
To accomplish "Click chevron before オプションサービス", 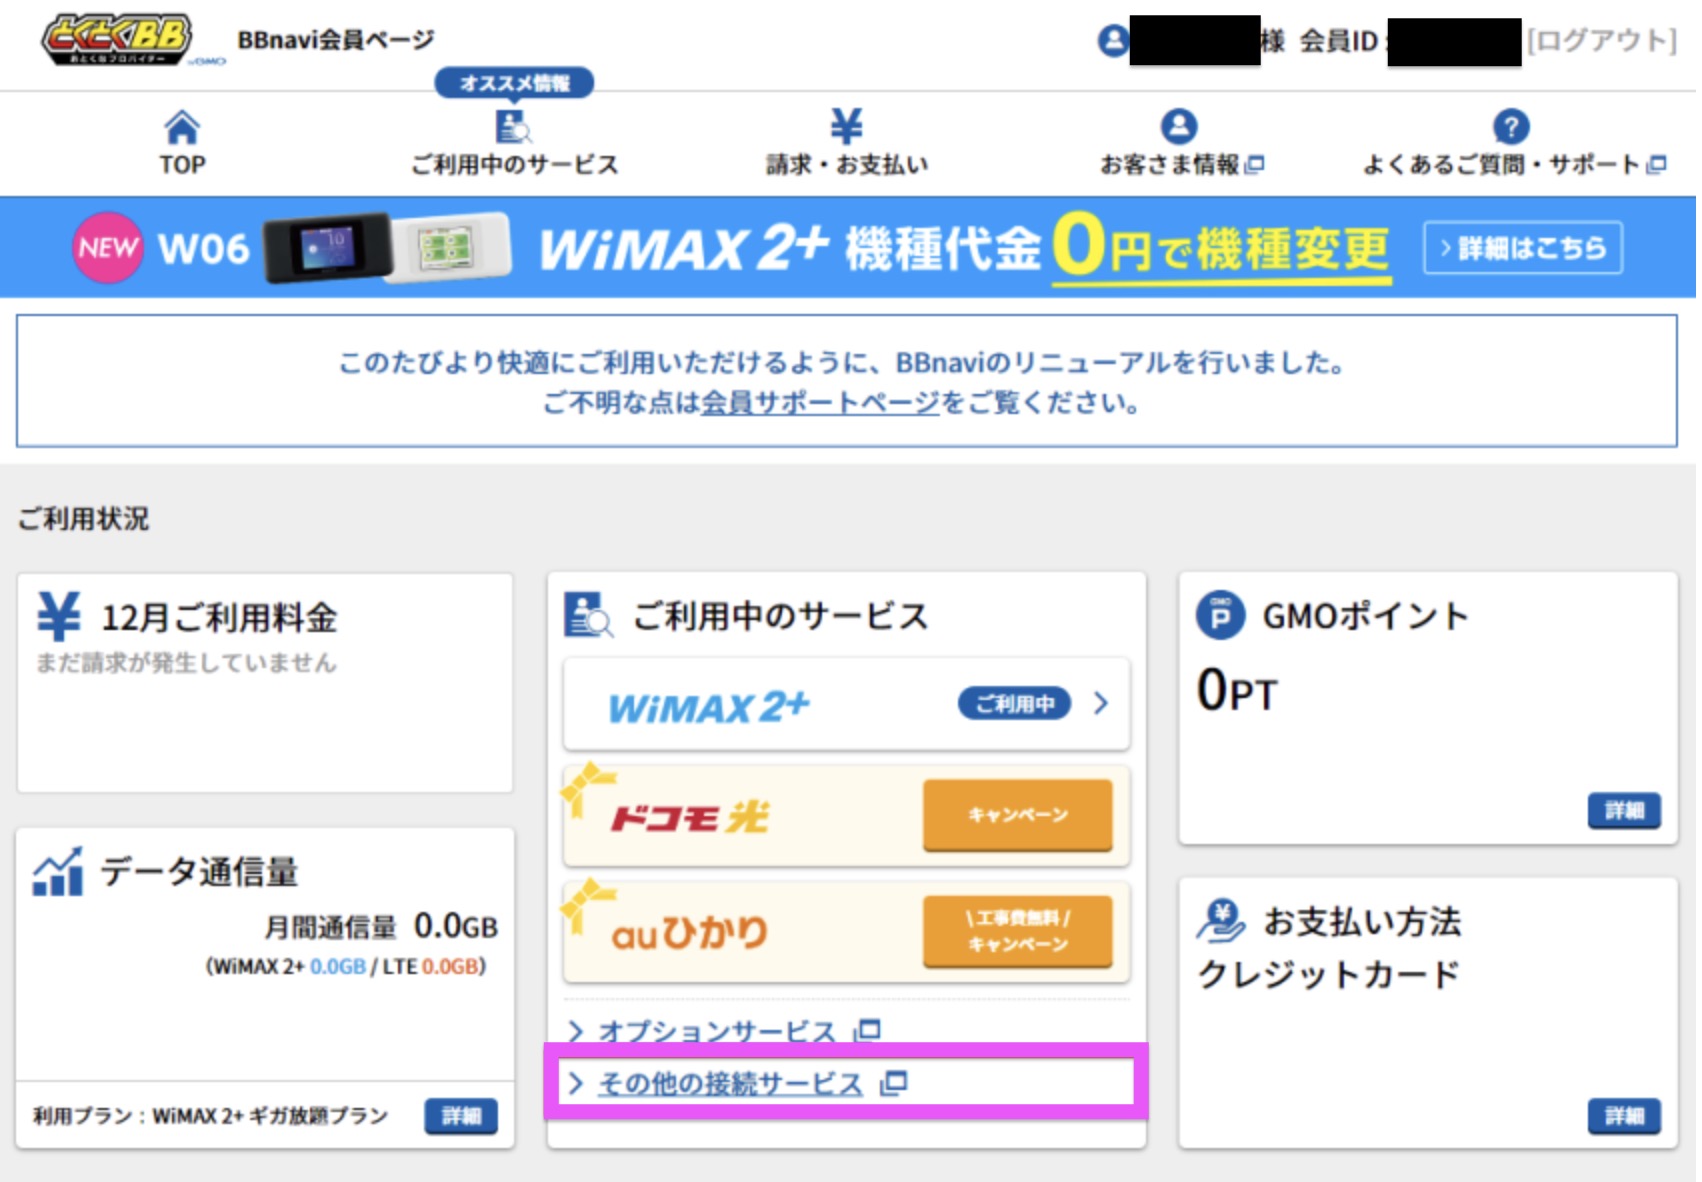I will [x=575, y=1031].
